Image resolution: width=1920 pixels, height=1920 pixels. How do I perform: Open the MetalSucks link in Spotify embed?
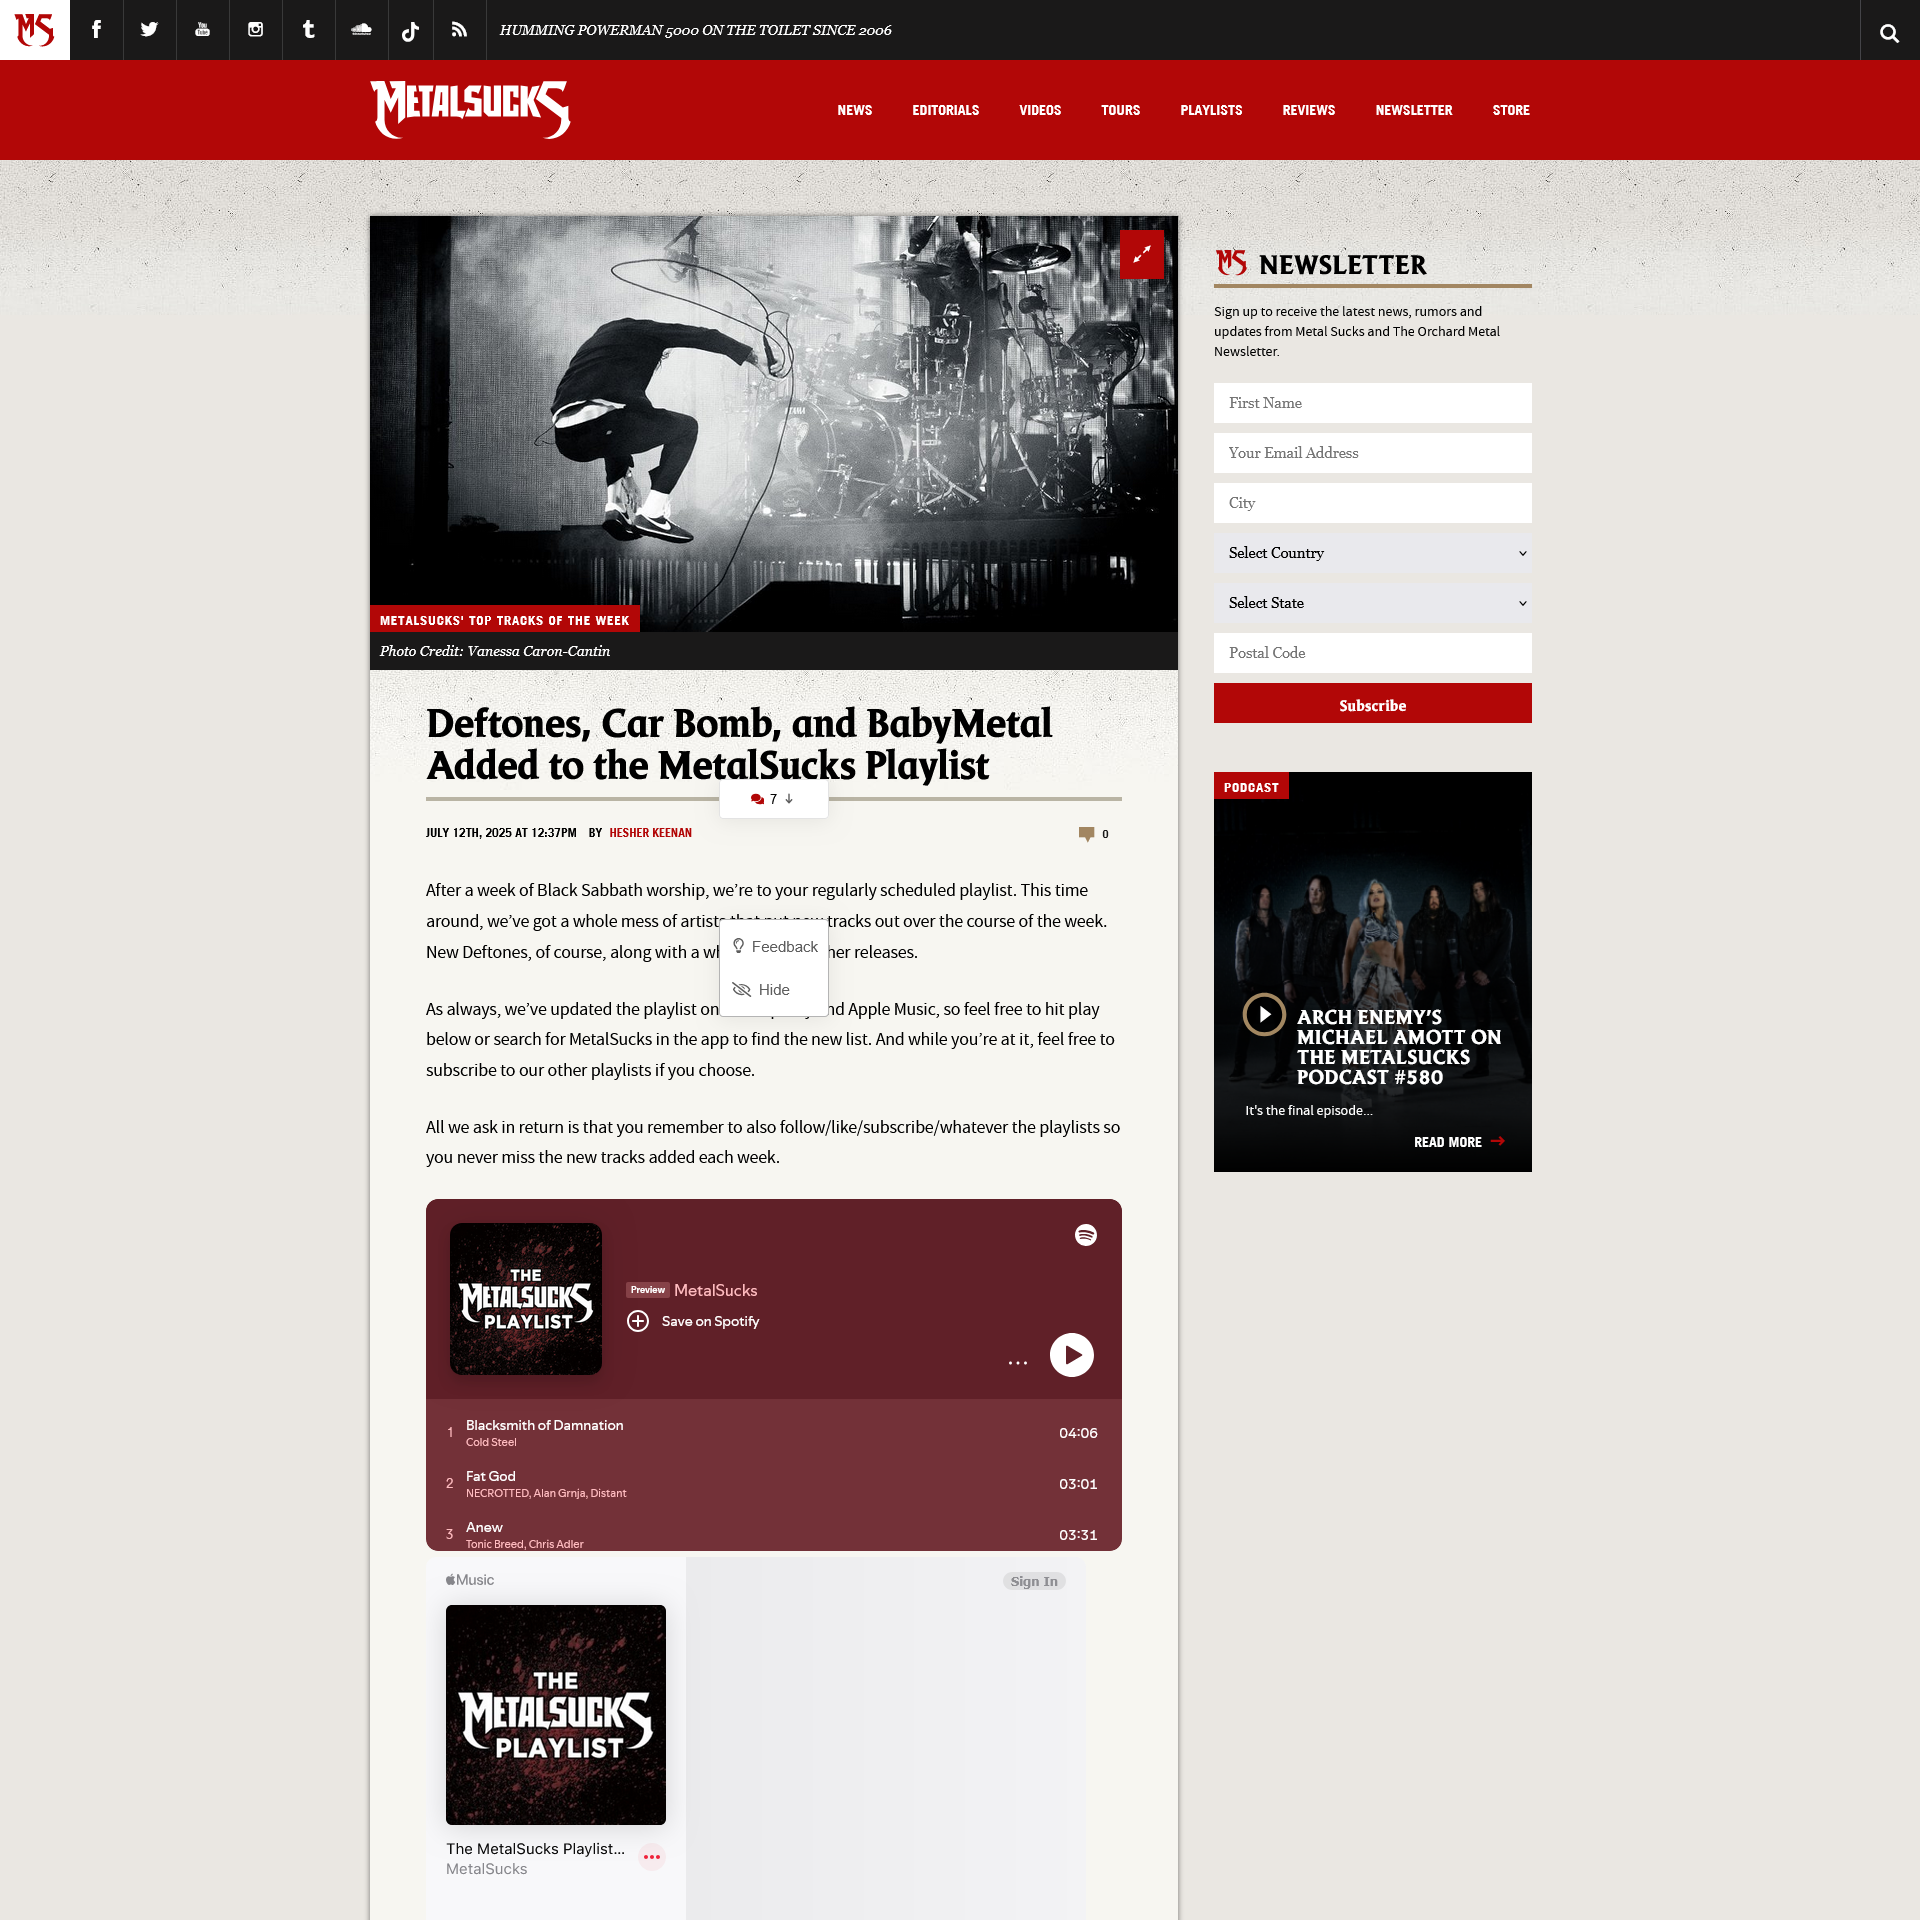(715, 1290)
